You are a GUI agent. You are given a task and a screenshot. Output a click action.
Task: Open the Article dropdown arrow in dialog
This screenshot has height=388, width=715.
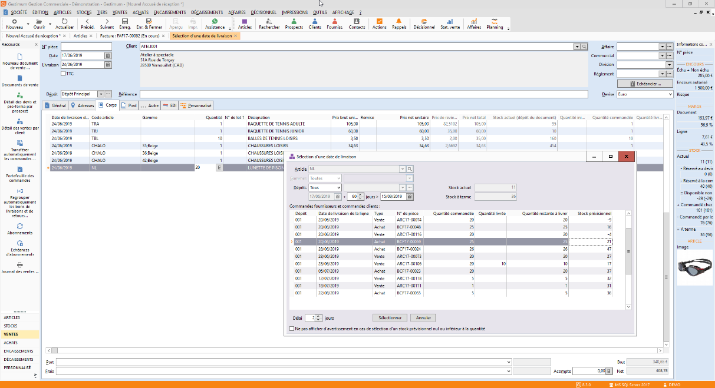tap(402, 169)
